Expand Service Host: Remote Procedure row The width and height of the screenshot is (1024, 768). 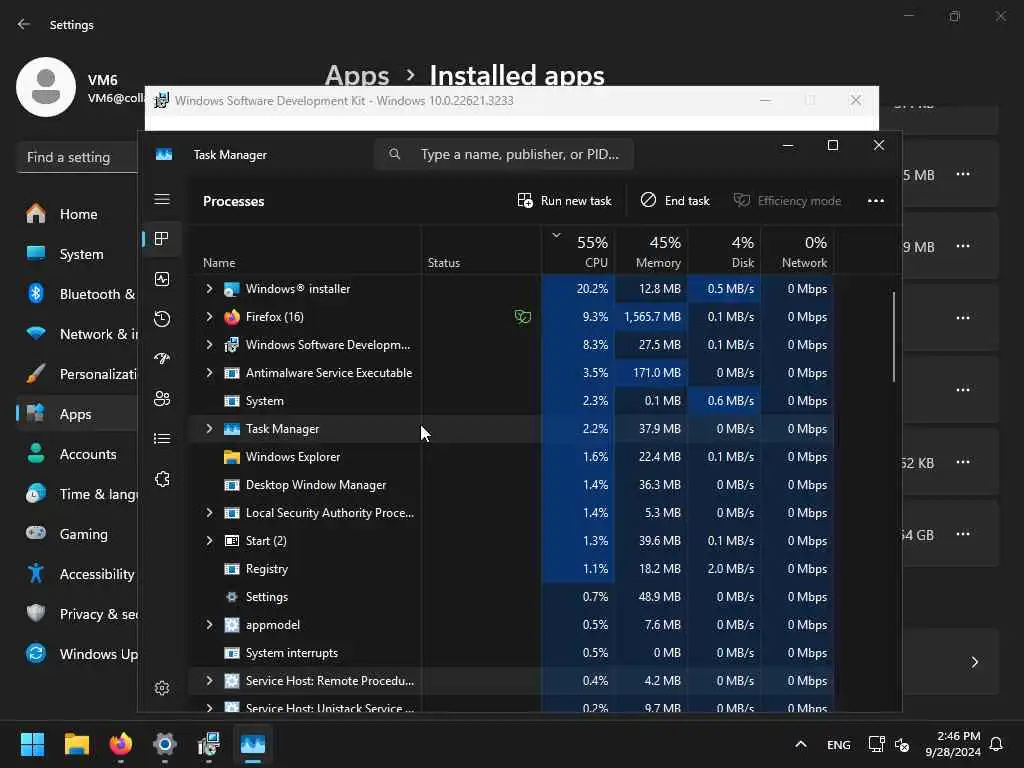[x=209, y=680]
